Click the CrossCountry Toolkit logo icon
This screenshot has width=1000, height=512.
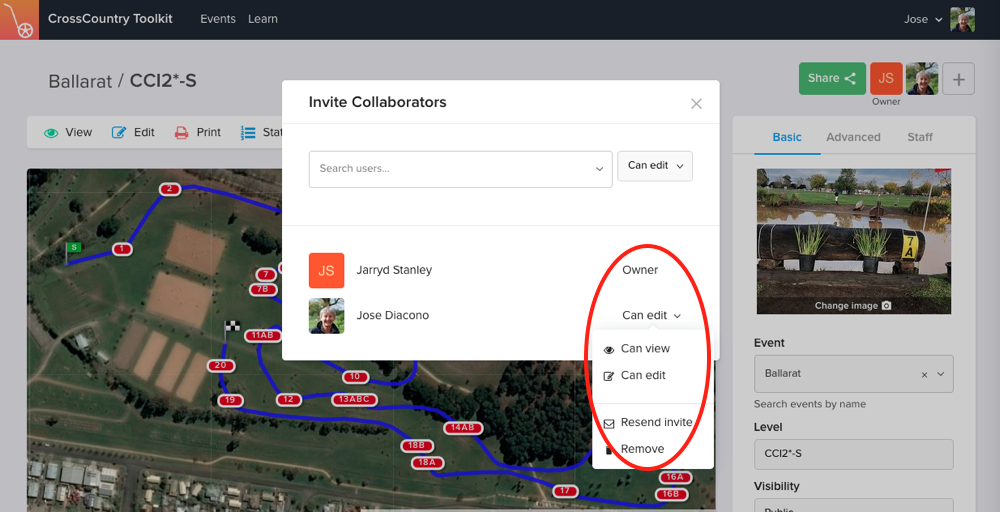pos(20,20)
